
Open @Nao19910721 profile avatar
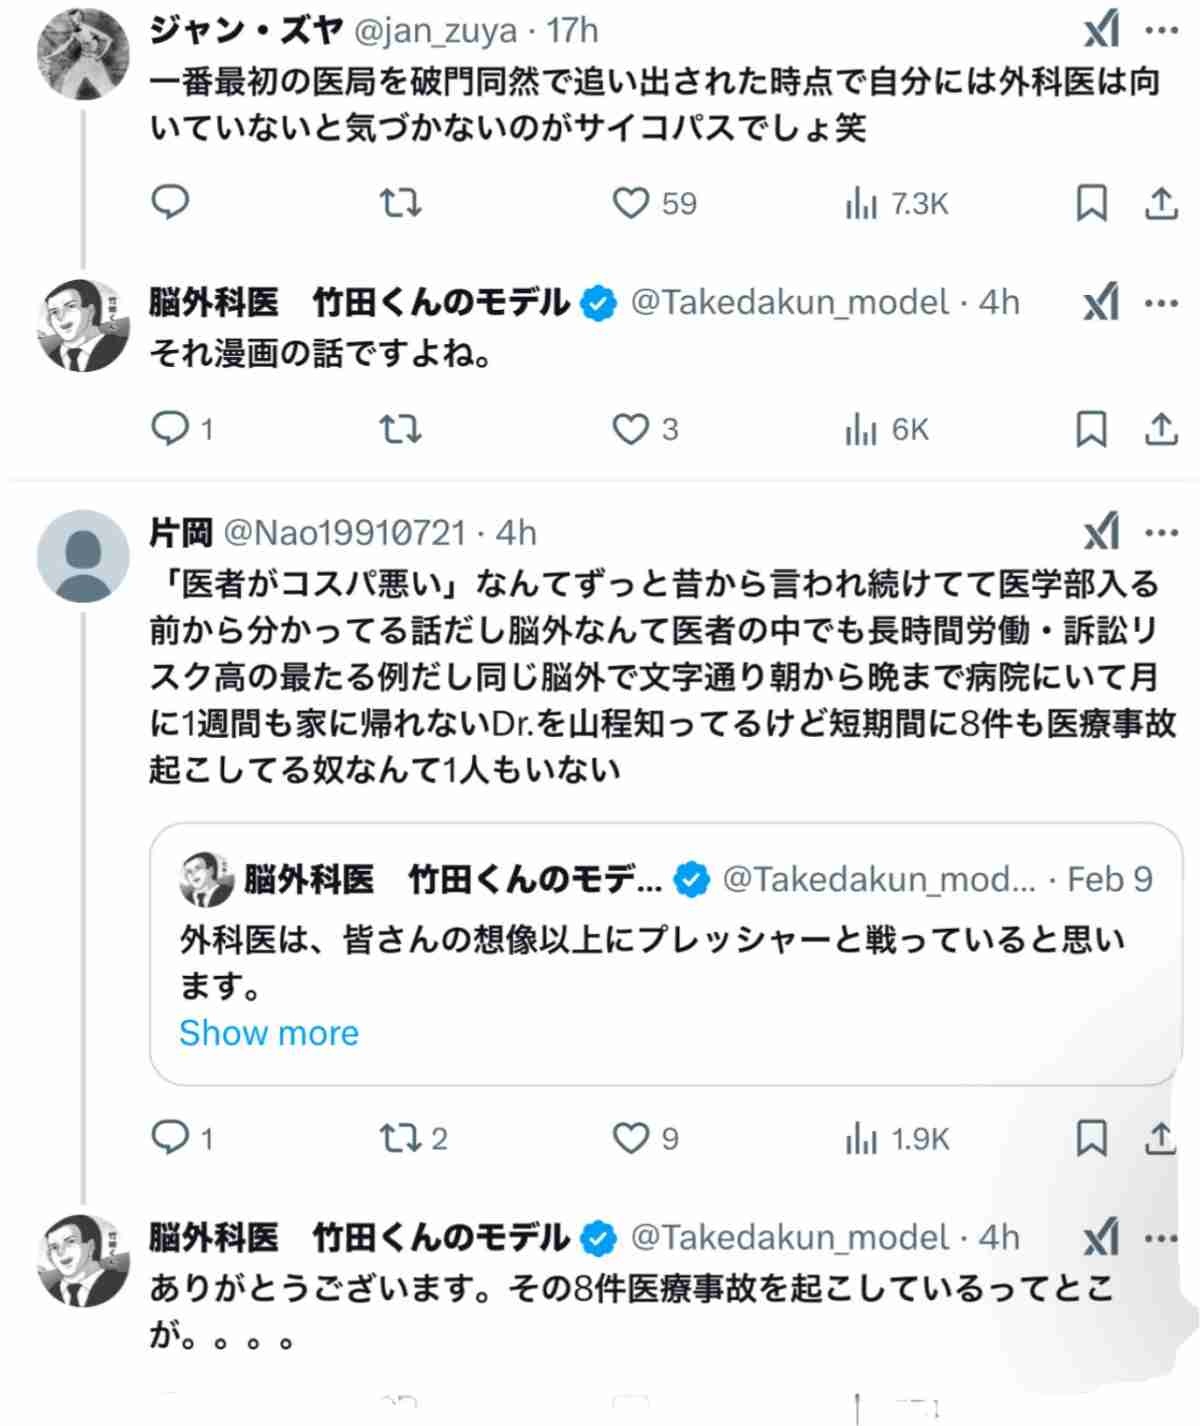pyautogui.click(x=83, y=556)
